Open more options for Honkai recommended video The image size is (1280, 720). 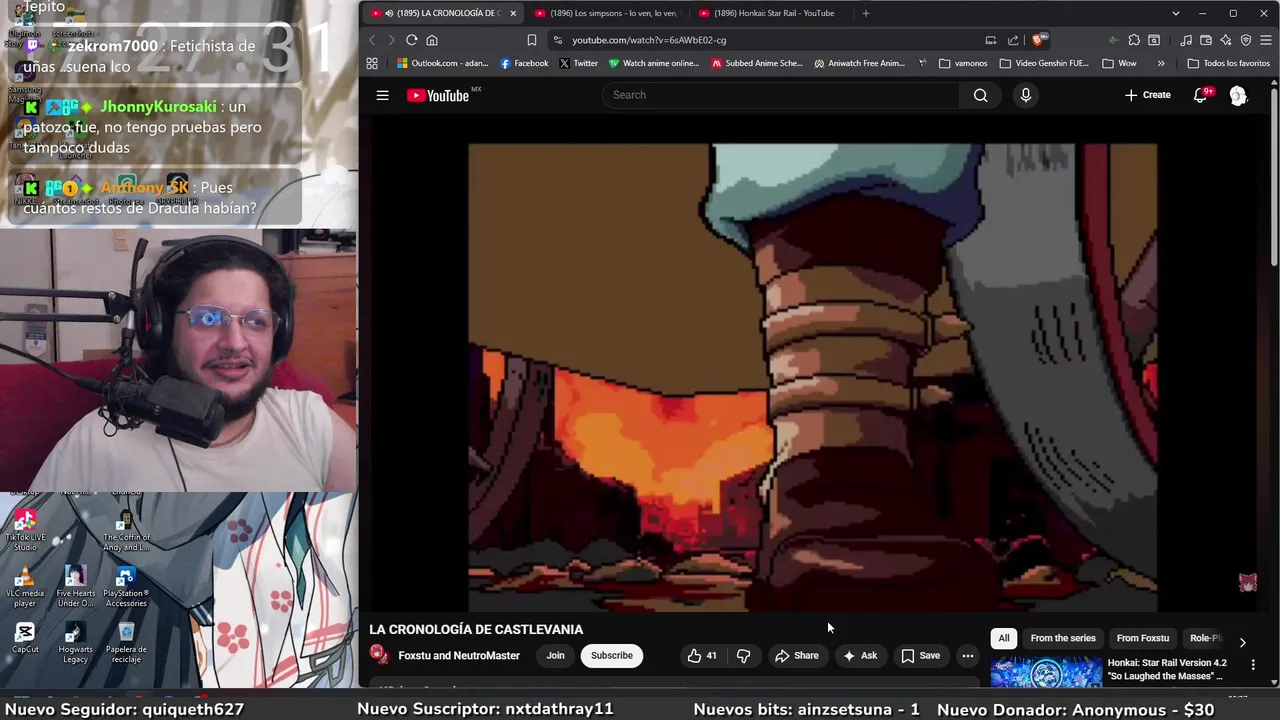tap(1253, 664)
